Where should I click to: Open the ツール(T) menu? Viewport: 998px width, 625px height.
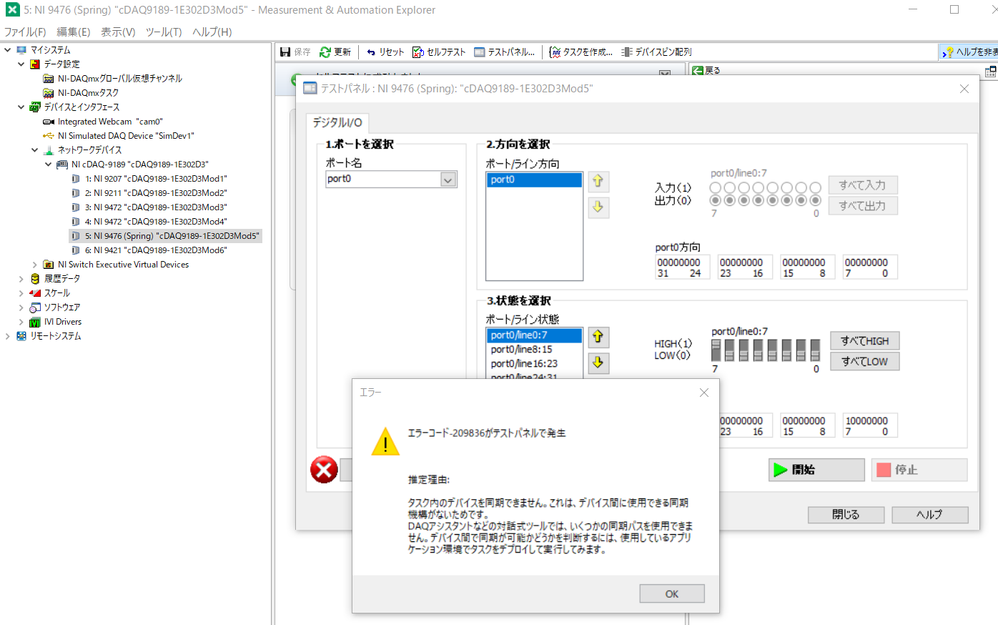point(164,32)
